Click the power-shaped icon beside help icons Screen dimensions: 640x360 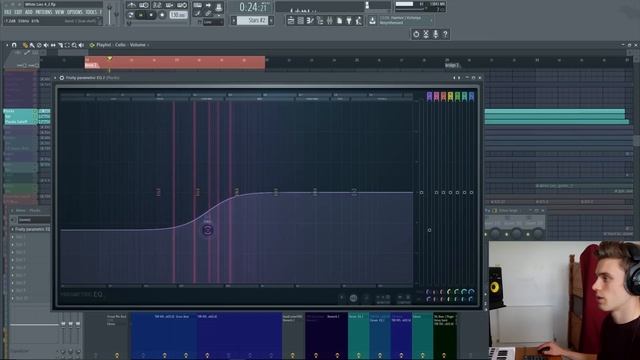tap(416, 34)
